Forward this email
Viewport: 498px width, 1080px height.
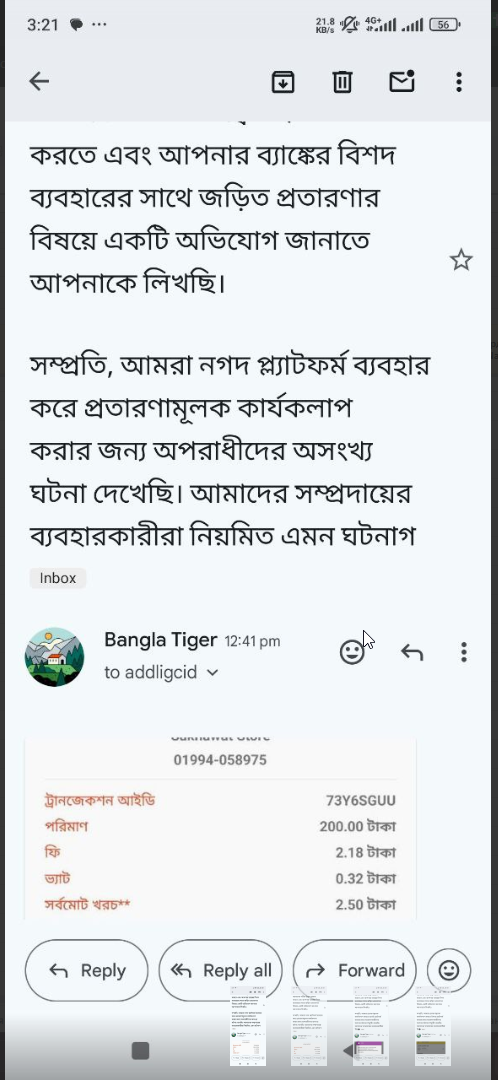click(355, 970)
